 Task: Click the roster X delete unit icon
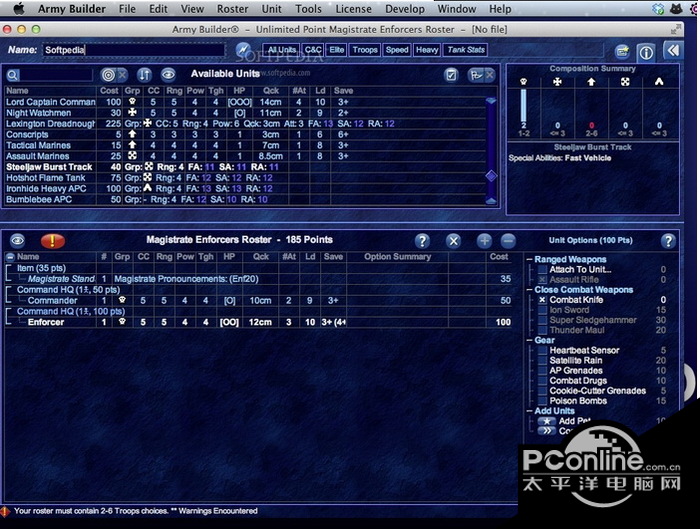click(453, 241)
